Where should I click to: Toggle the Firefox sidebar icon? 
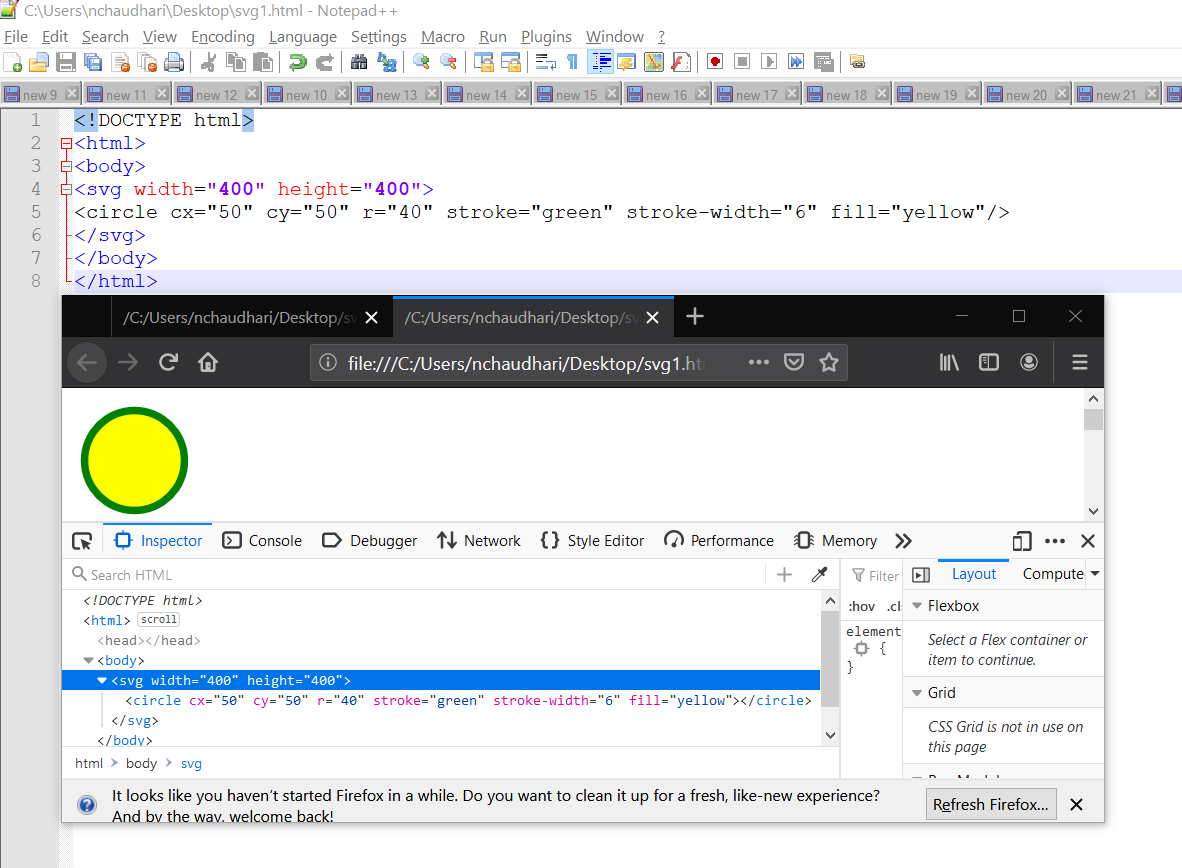tap(988, 363)
